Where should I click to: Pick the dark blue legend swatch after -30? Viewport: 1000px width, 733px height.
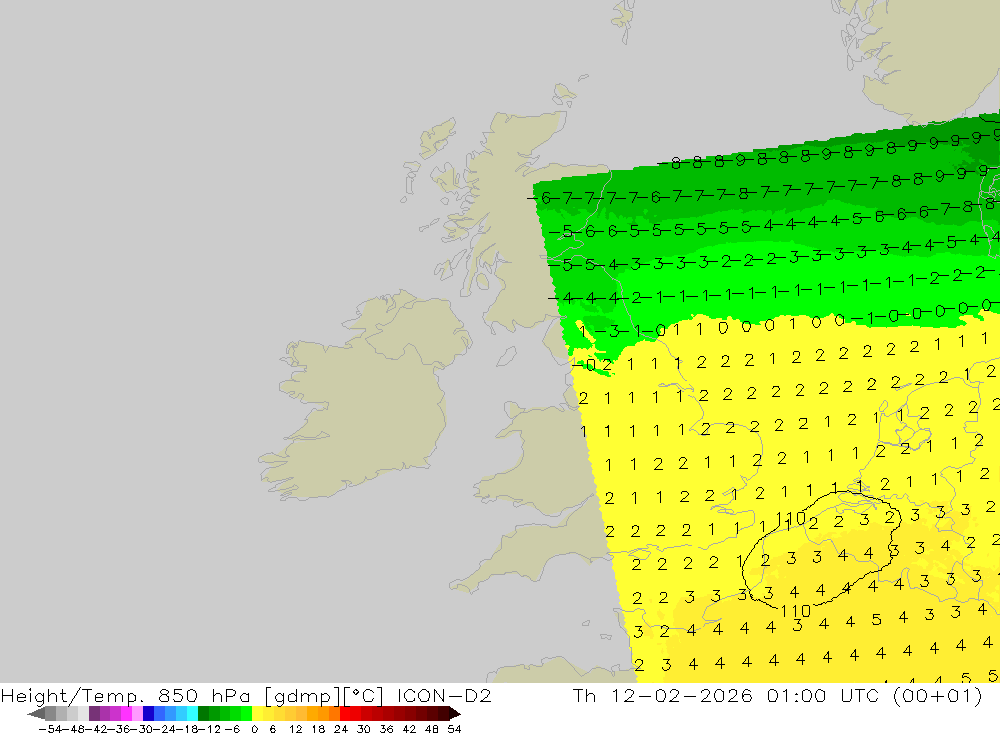(x=149, y=714)
